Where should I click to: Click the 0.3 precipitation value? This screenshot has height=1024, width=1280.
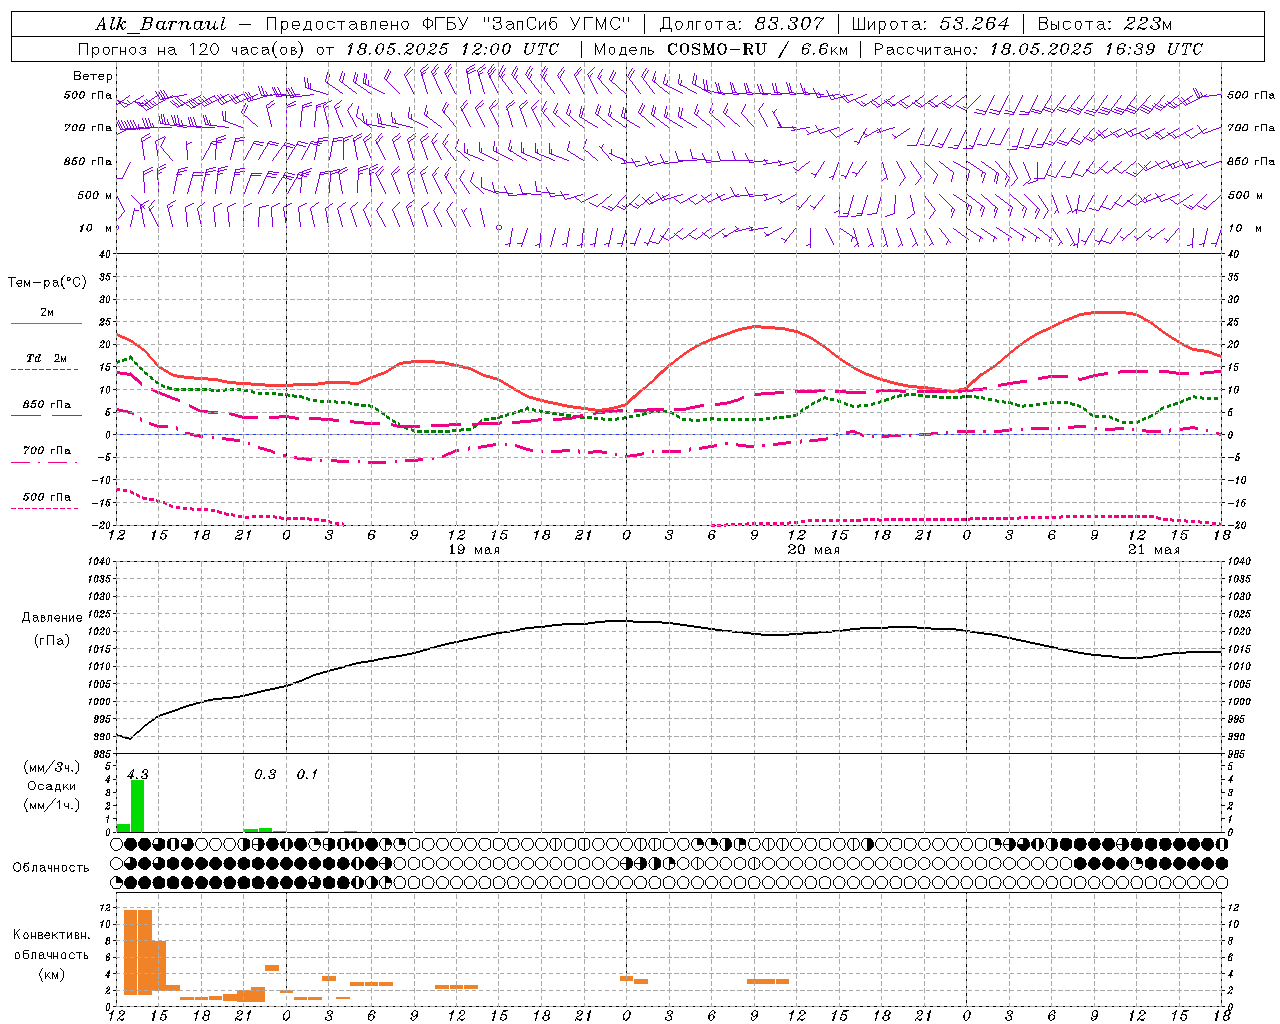click(x=265, y=774)
